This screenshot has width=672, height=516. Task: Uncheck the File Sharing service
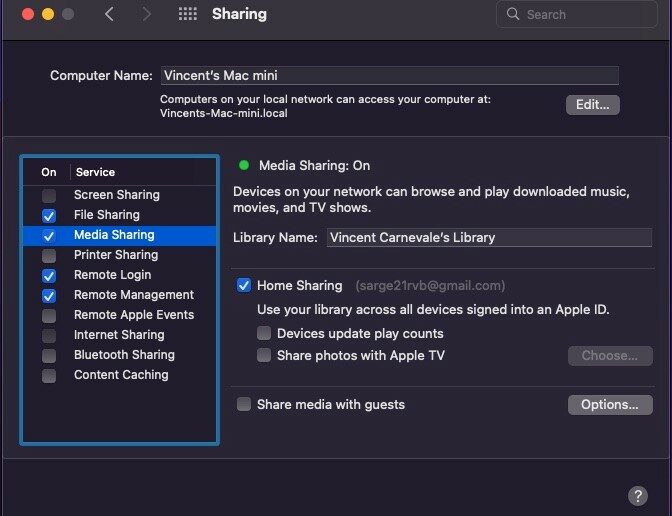(x=49, y=215)
